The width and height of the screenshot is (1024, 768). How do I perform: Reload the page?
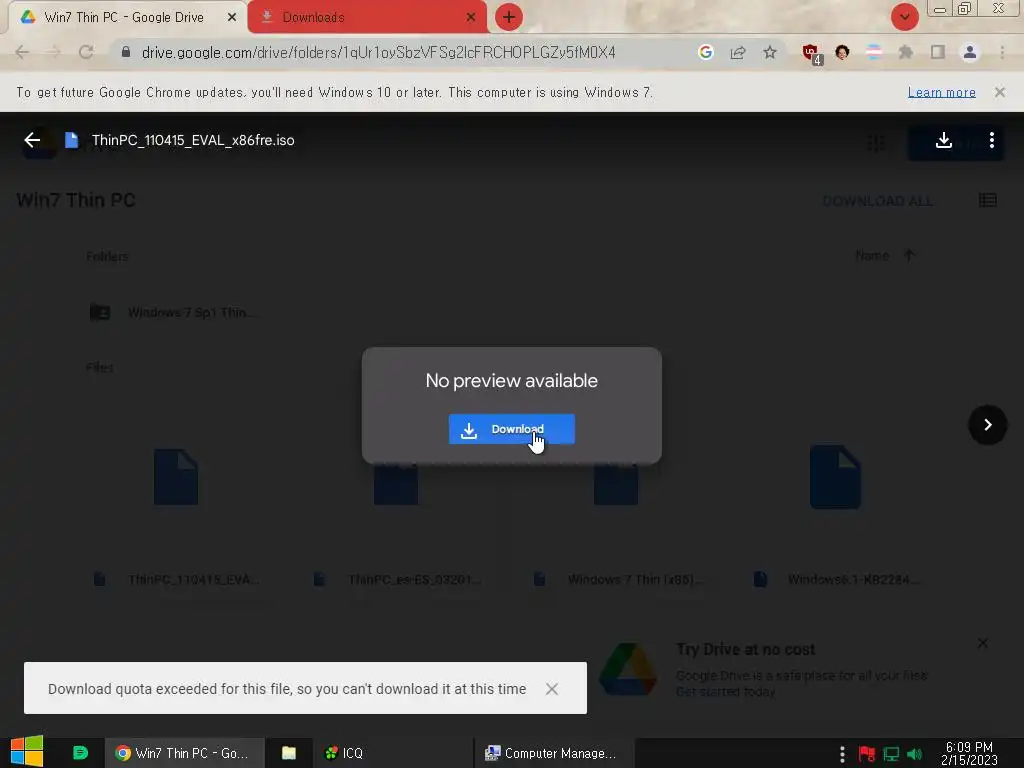tap(86, 52)
